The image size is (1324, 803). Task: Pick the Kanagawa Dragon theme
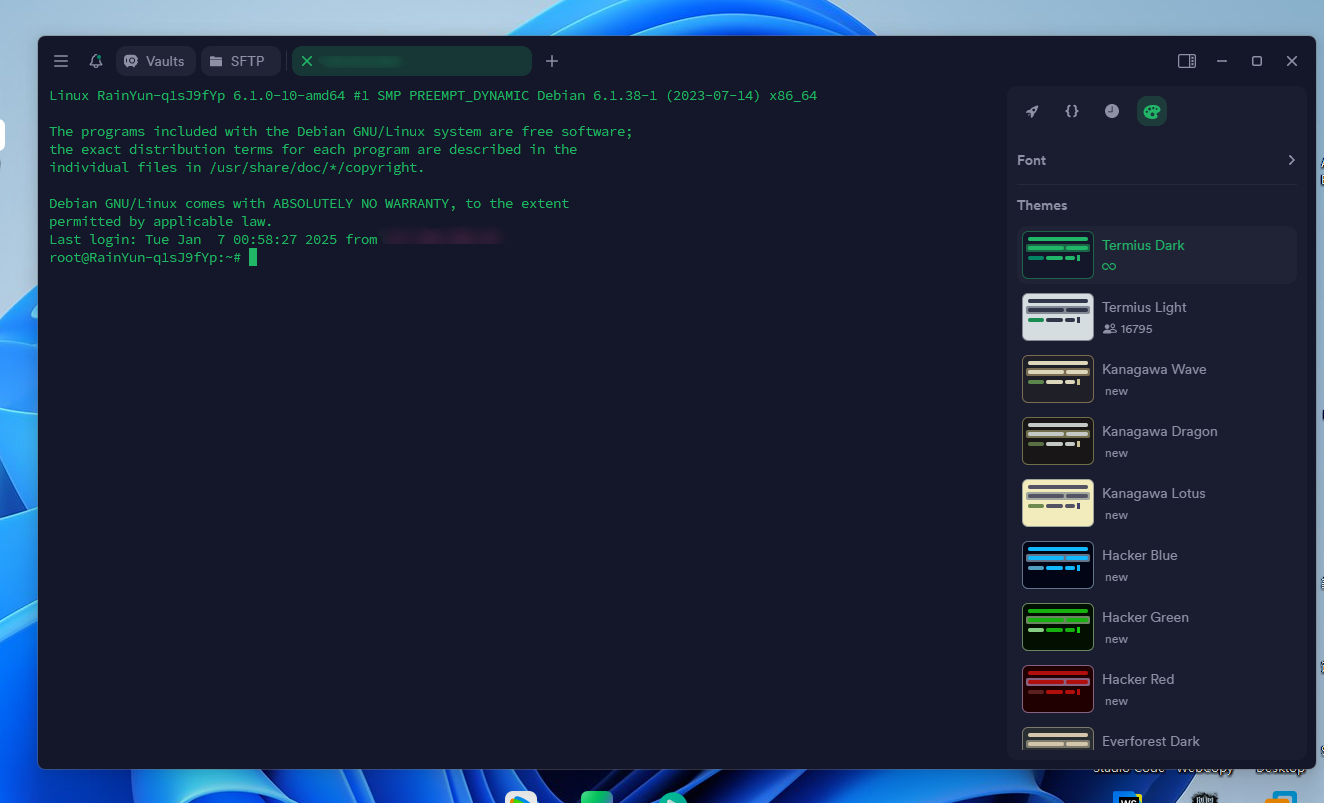(x=1157, y=441)
